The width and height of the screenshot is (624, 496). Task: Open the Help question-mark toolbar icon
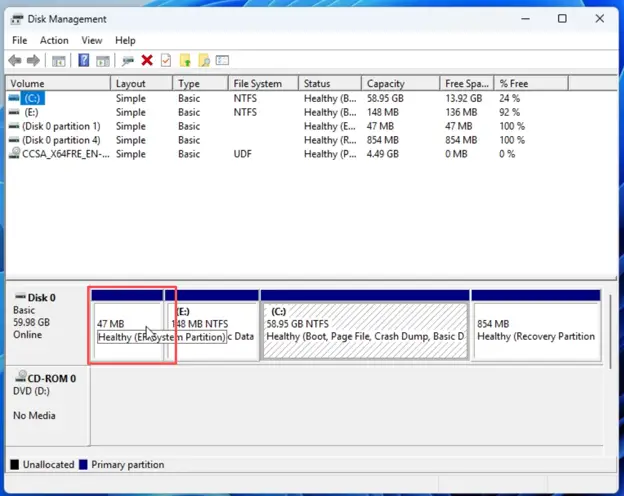(x=84, y=61)
